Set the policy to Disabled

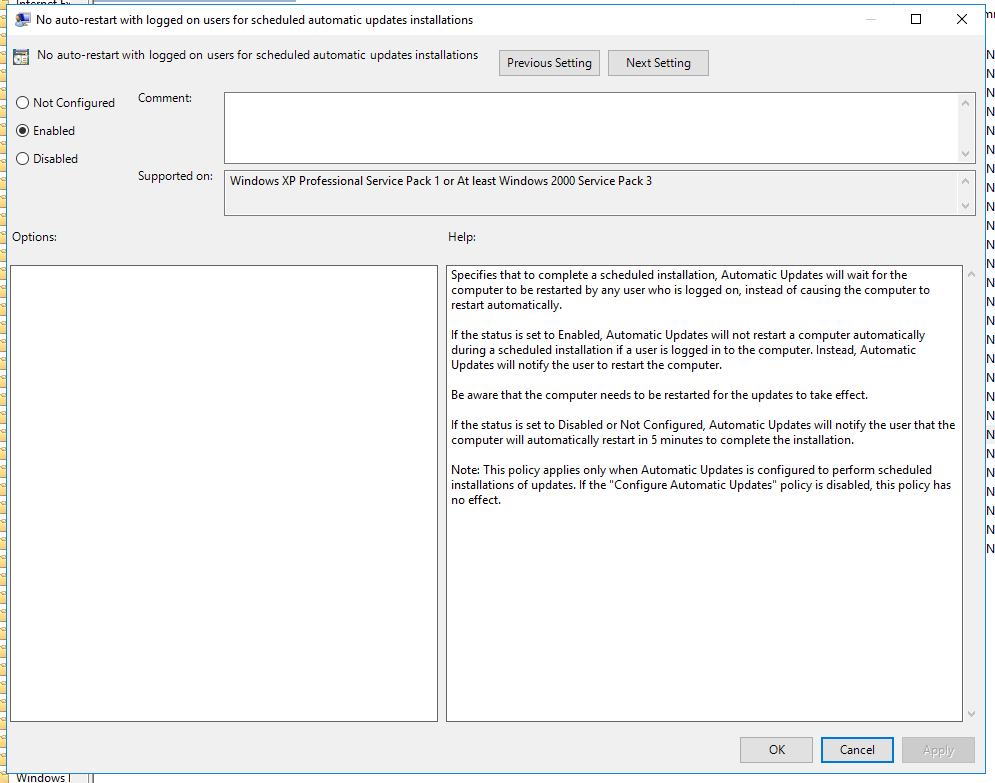(23, 159)
